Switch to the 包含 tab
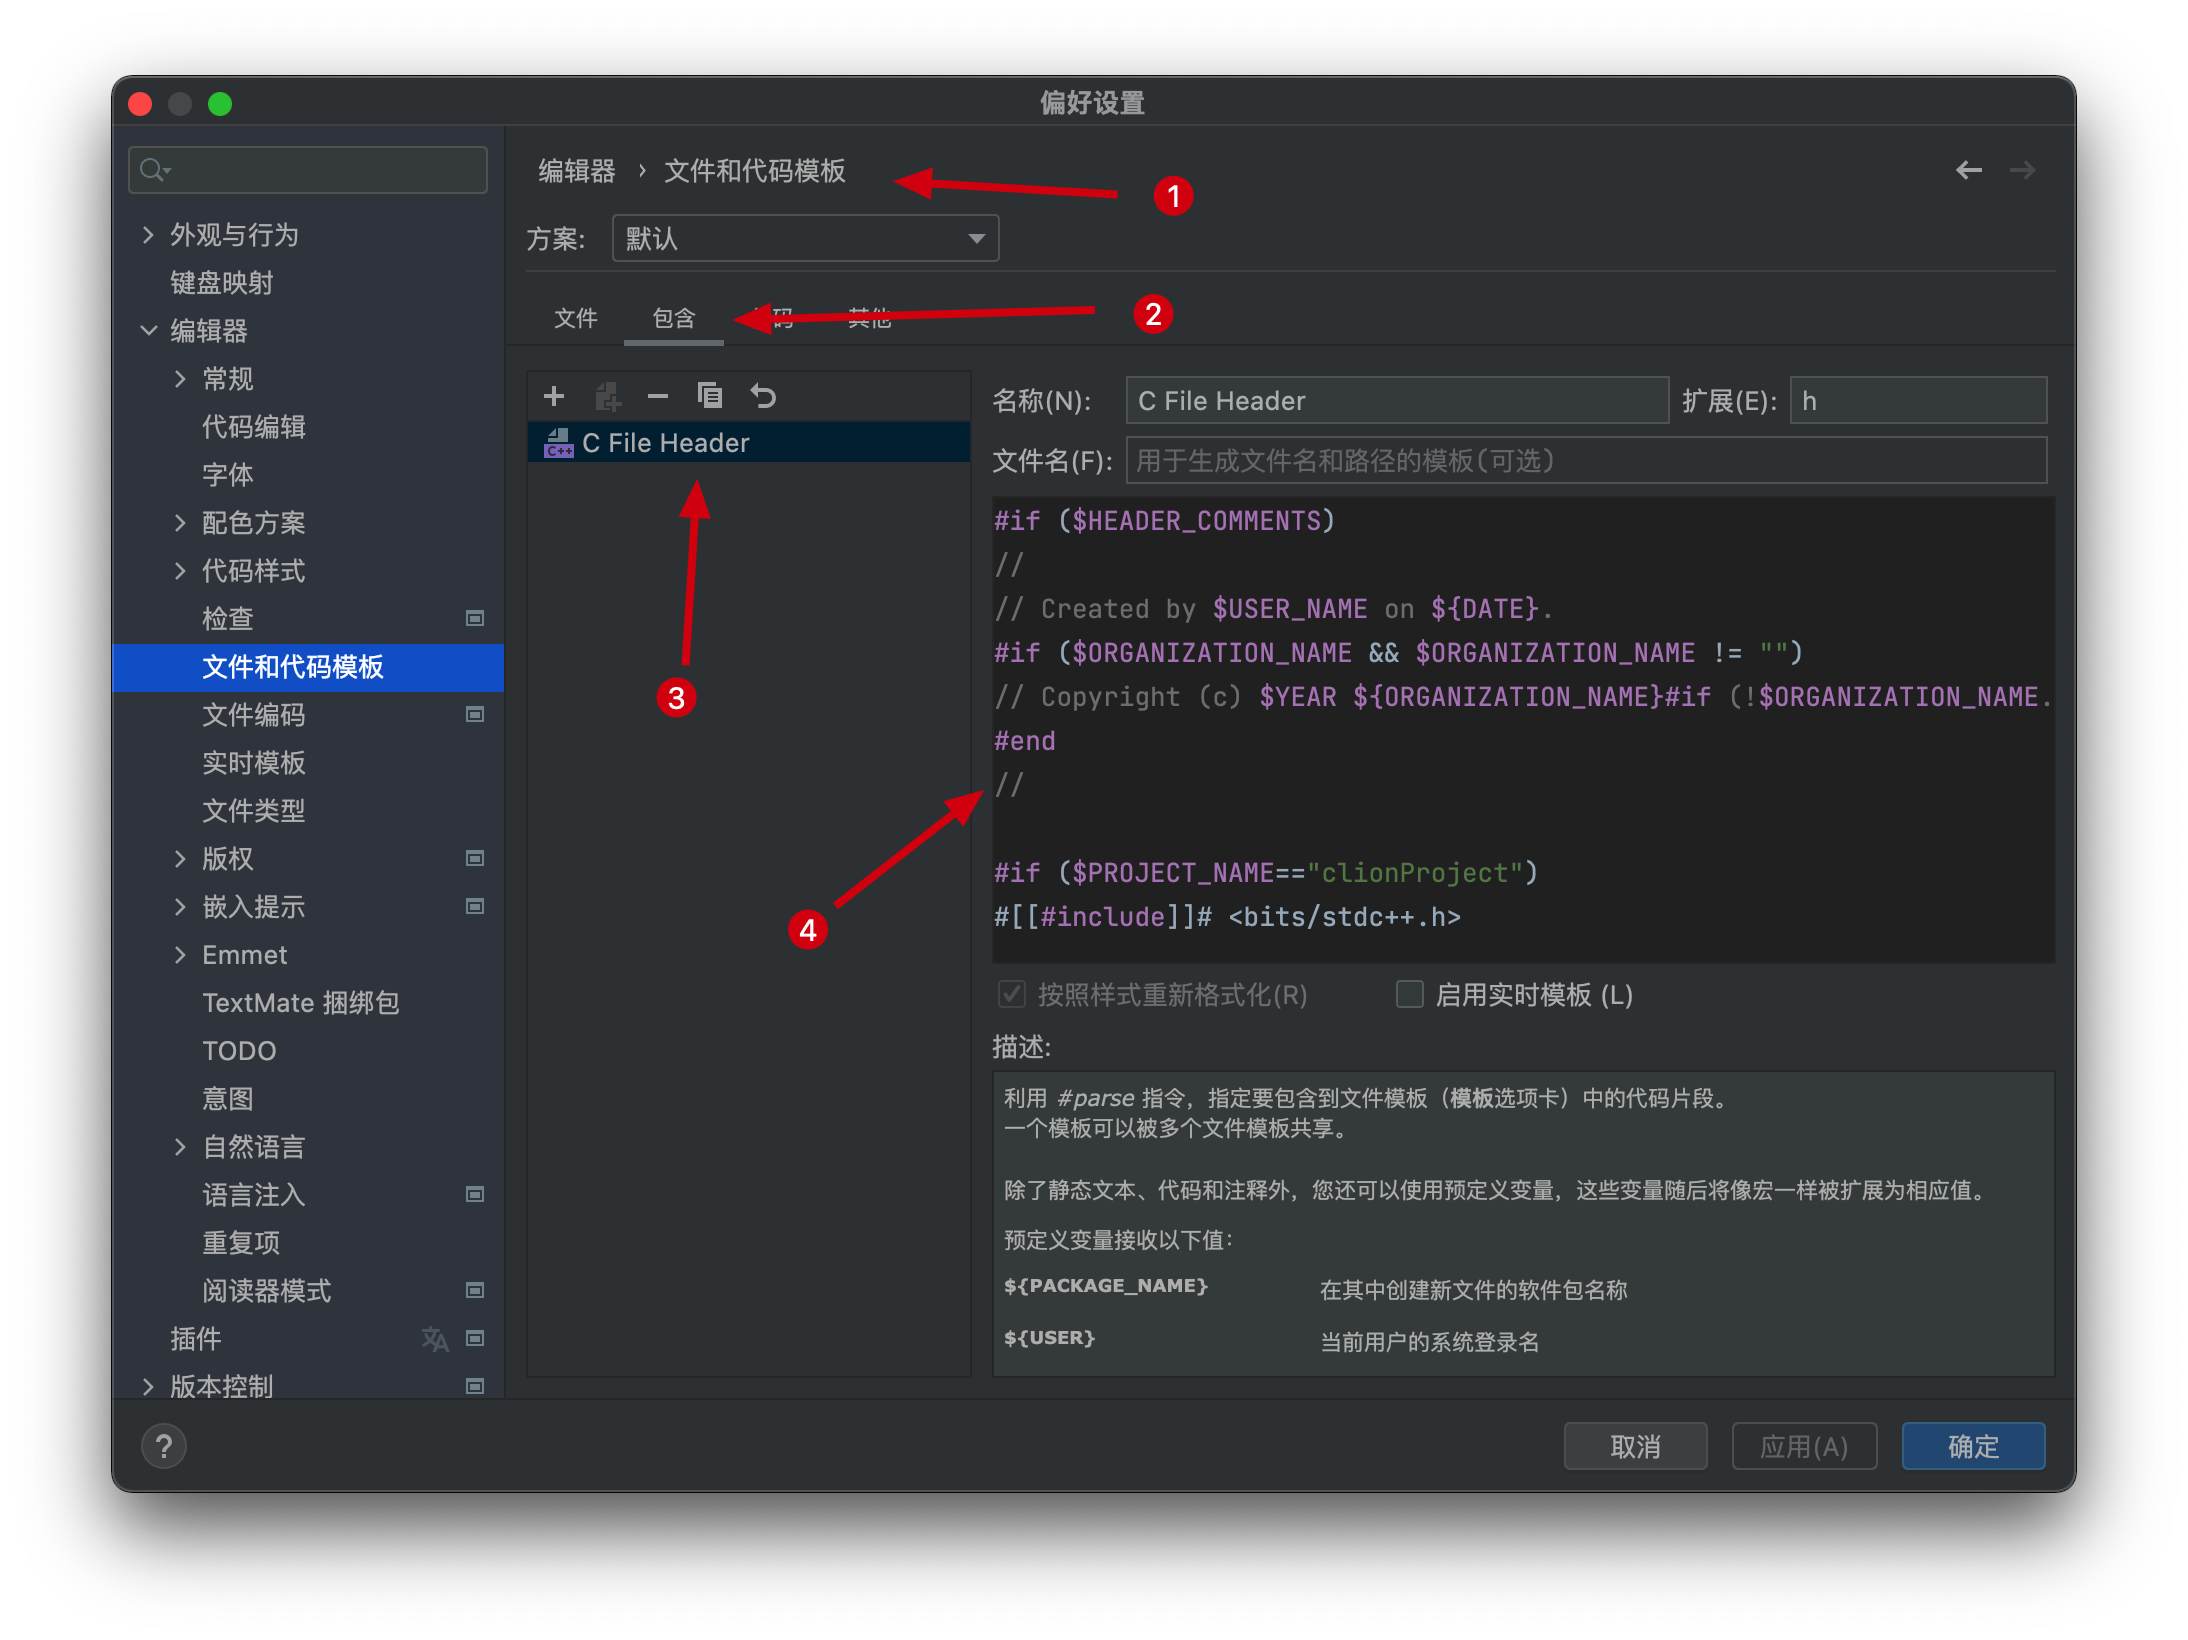2188x1640 pixels. click(x=673, y=318)
